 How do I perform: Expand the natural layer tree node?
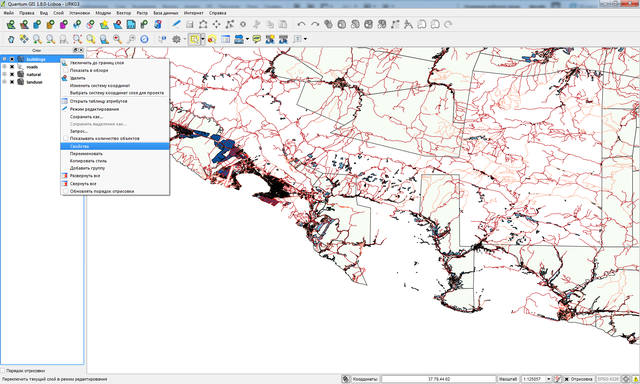(4, 74)
